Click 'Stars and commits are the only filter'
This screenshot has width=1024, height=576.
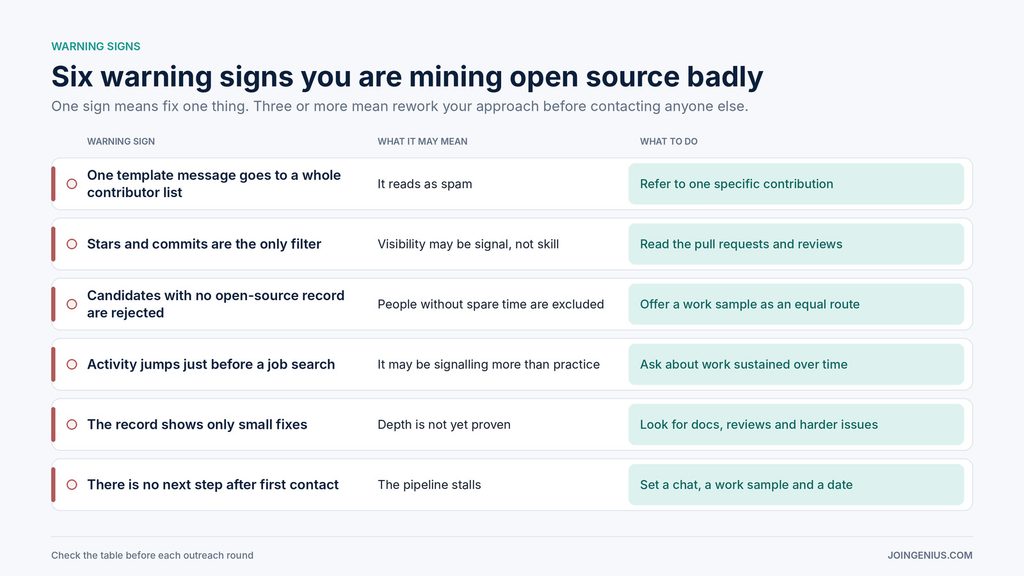(204, 244)
